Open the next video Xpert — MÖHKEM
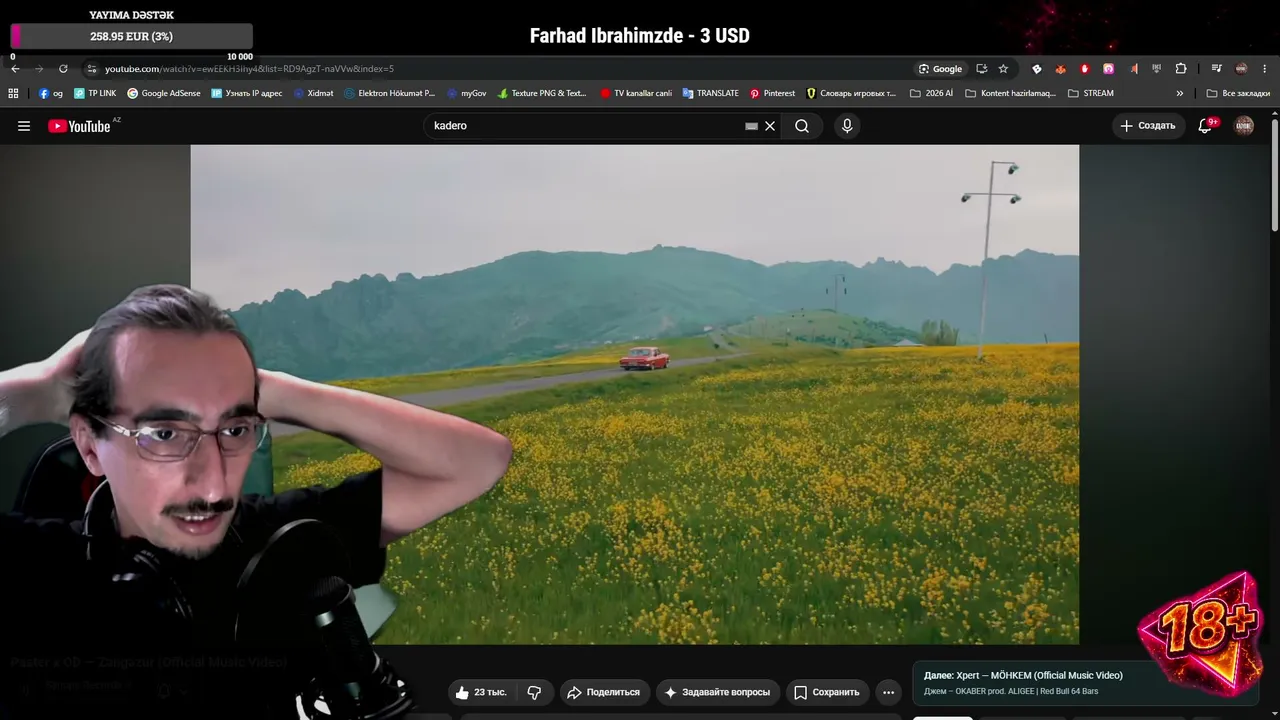Screen dimensions: 1280x720 click(x=1023, y=676)
